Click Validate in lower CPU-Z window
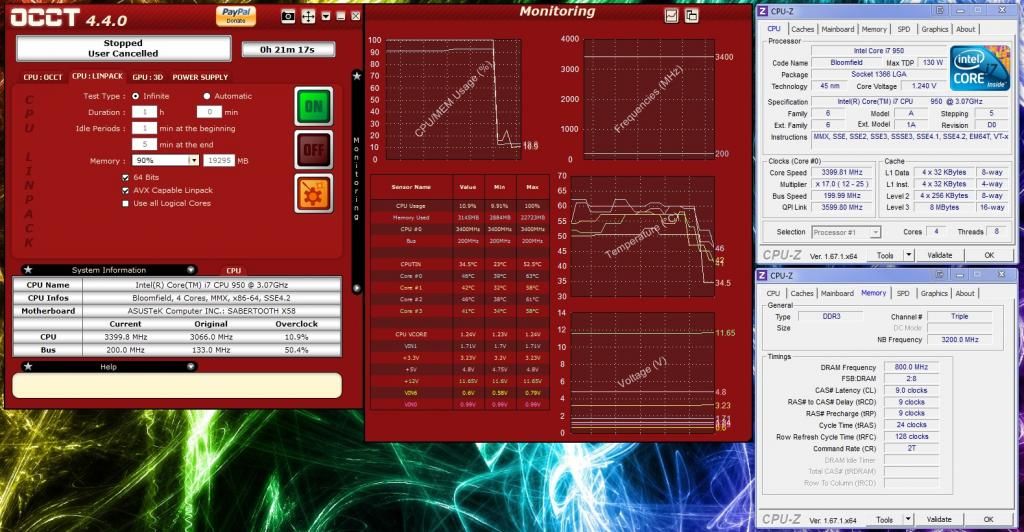Viewport: 1024px width, 532px height. point(939,520)
